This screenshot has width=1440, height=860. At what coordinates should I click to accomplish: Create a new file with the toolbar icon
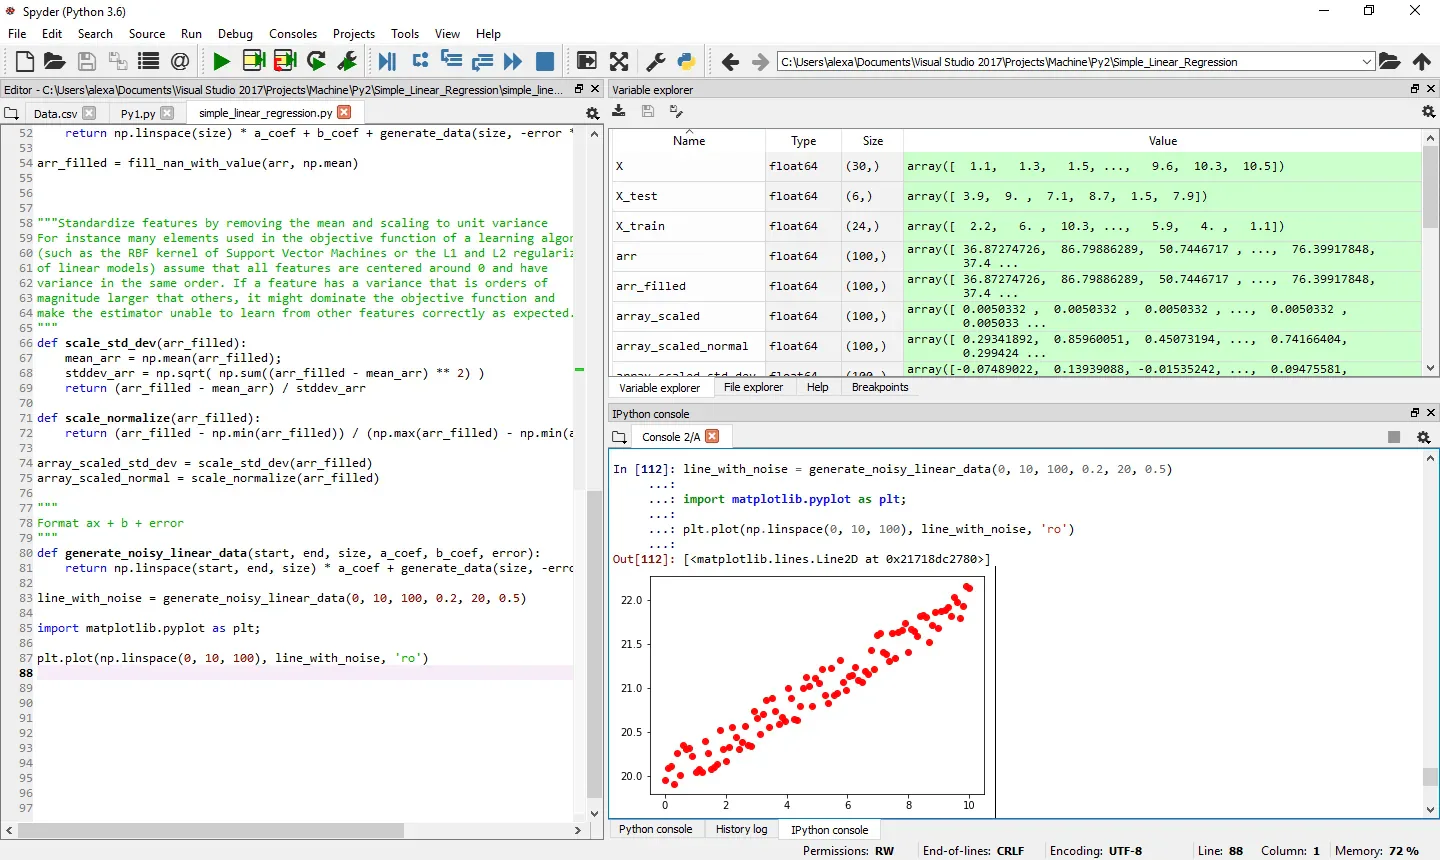[x=24, y=62]
